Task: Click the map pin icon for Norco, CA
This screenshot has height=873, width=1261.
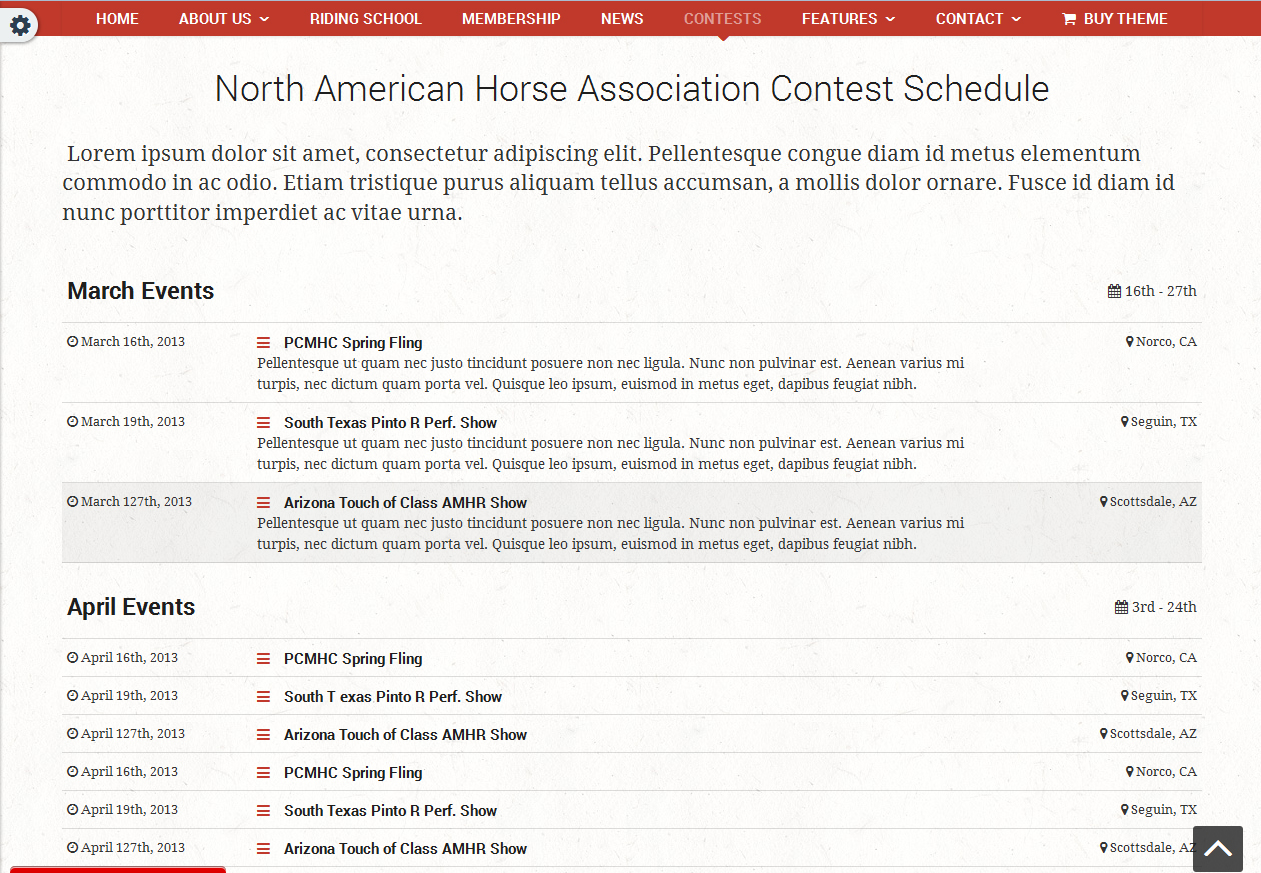Action: [1128, 340]
